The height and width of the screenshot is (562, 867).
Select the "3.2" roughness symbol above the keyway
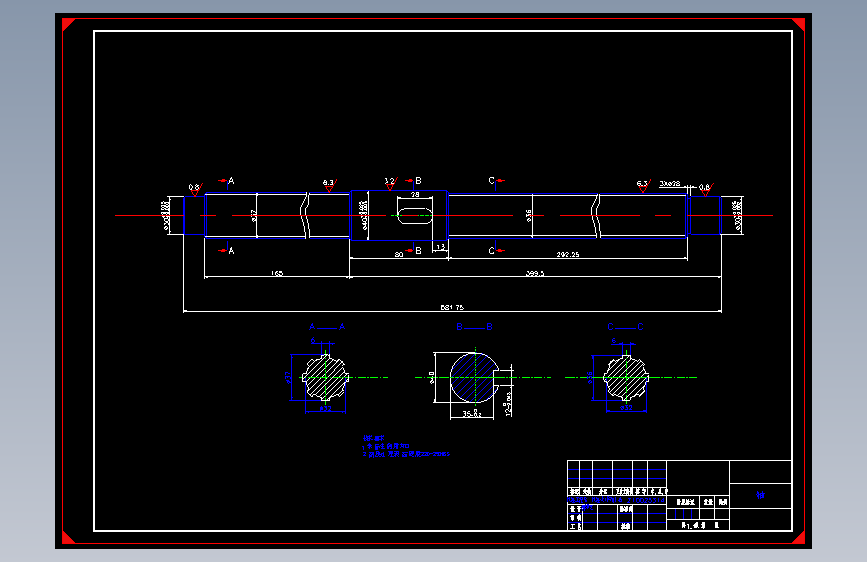click(391, 184)
